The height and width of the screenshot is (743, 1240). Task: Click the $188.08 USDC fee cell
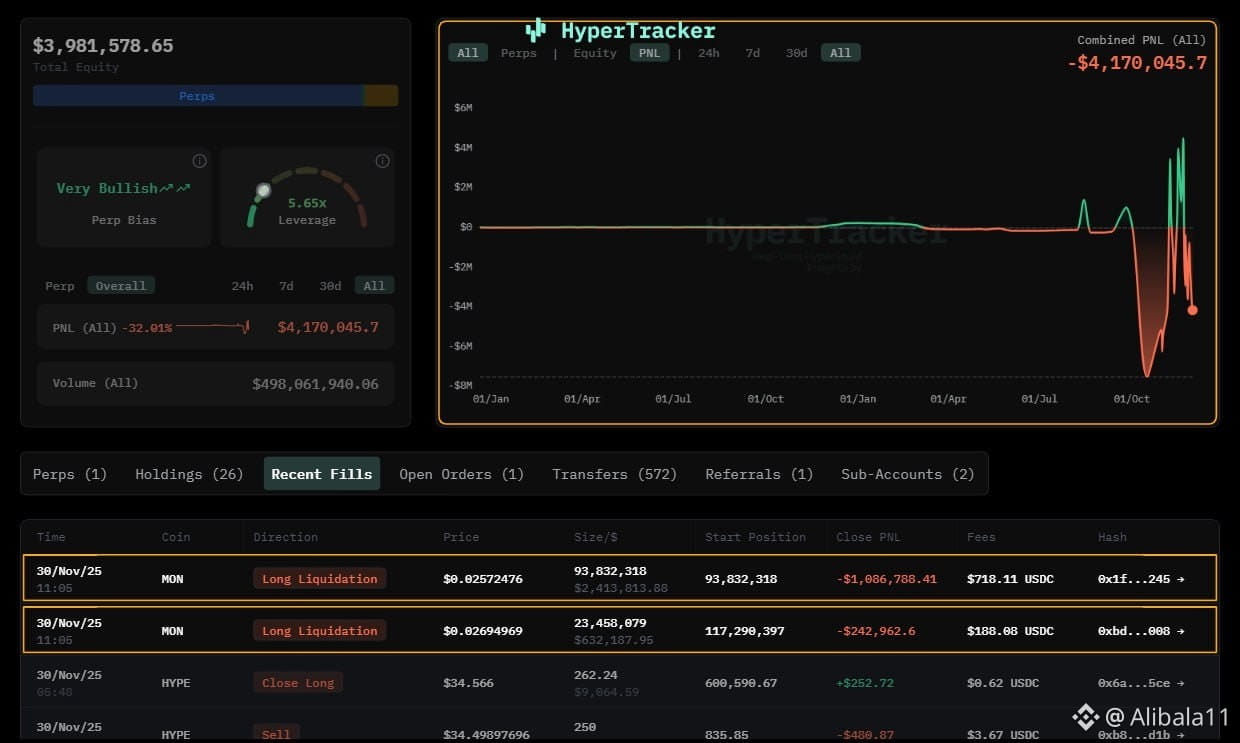click(x=1010, y=631)
